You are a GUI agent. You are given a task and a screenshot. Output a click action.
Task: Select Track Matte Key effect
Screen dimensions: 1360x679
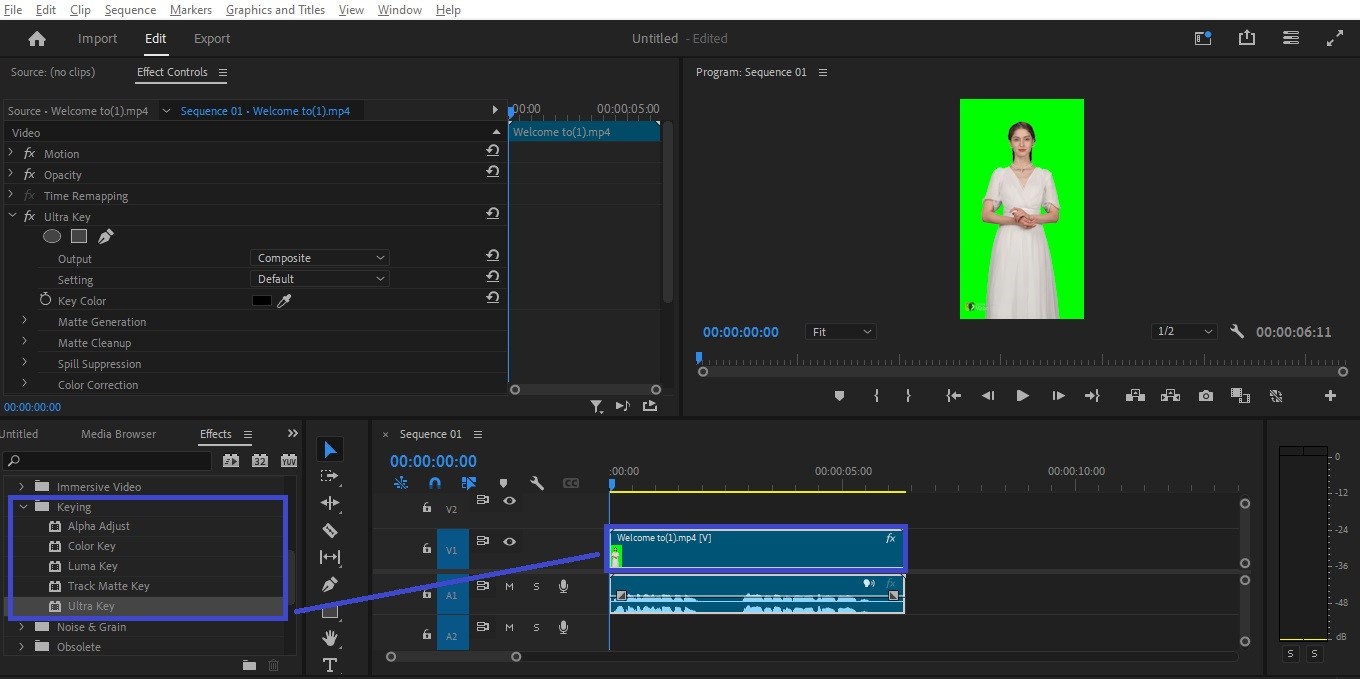tap(109, 586)
